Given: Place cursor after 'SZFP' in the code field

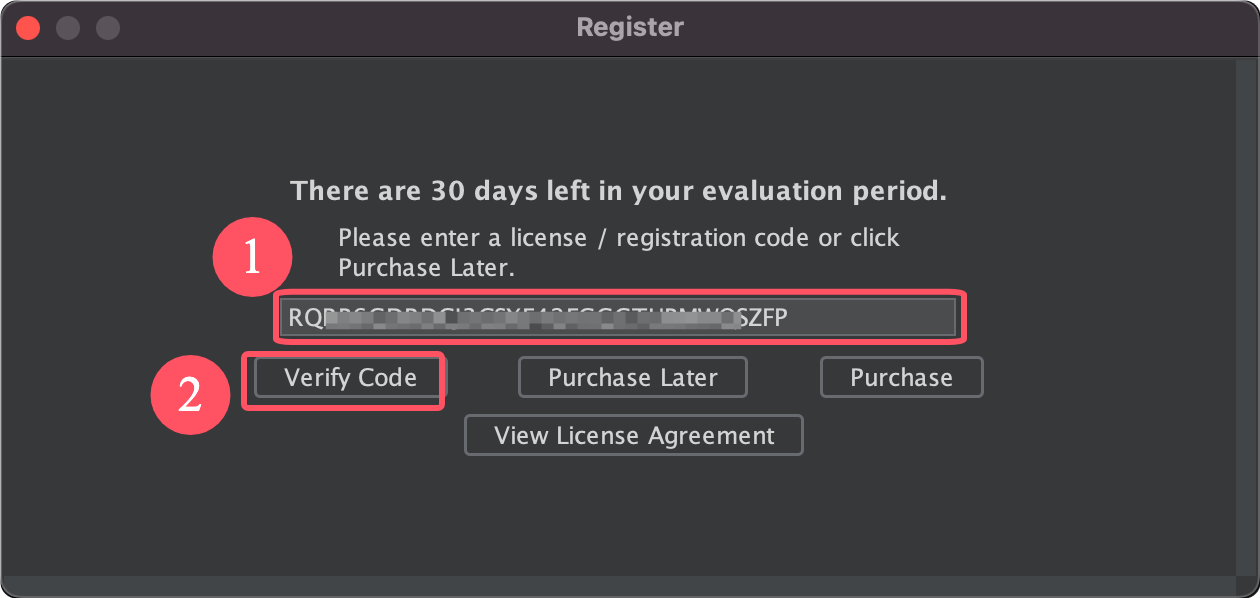Looking at the screenshot, I should click(790, 318).
